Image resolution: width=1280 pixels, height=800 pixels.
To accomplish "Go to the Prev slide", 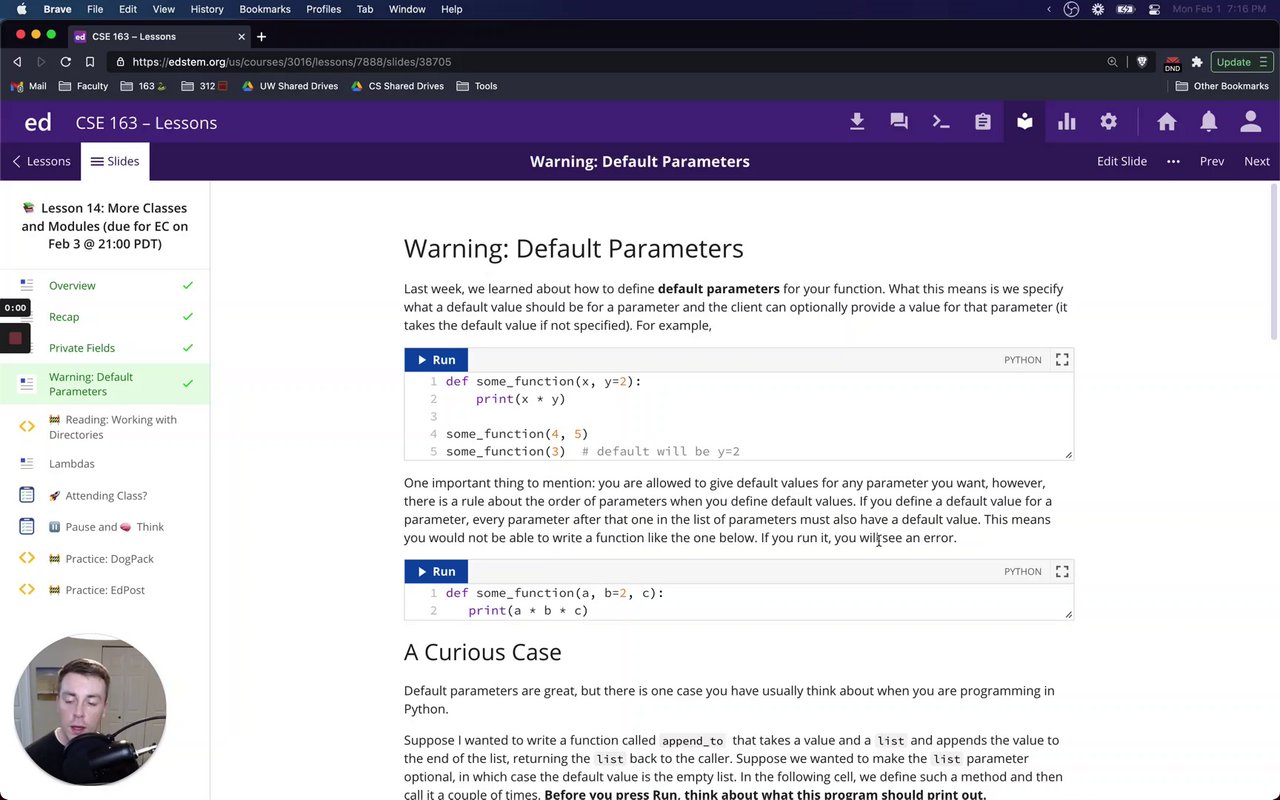I will pos(1212,162).
